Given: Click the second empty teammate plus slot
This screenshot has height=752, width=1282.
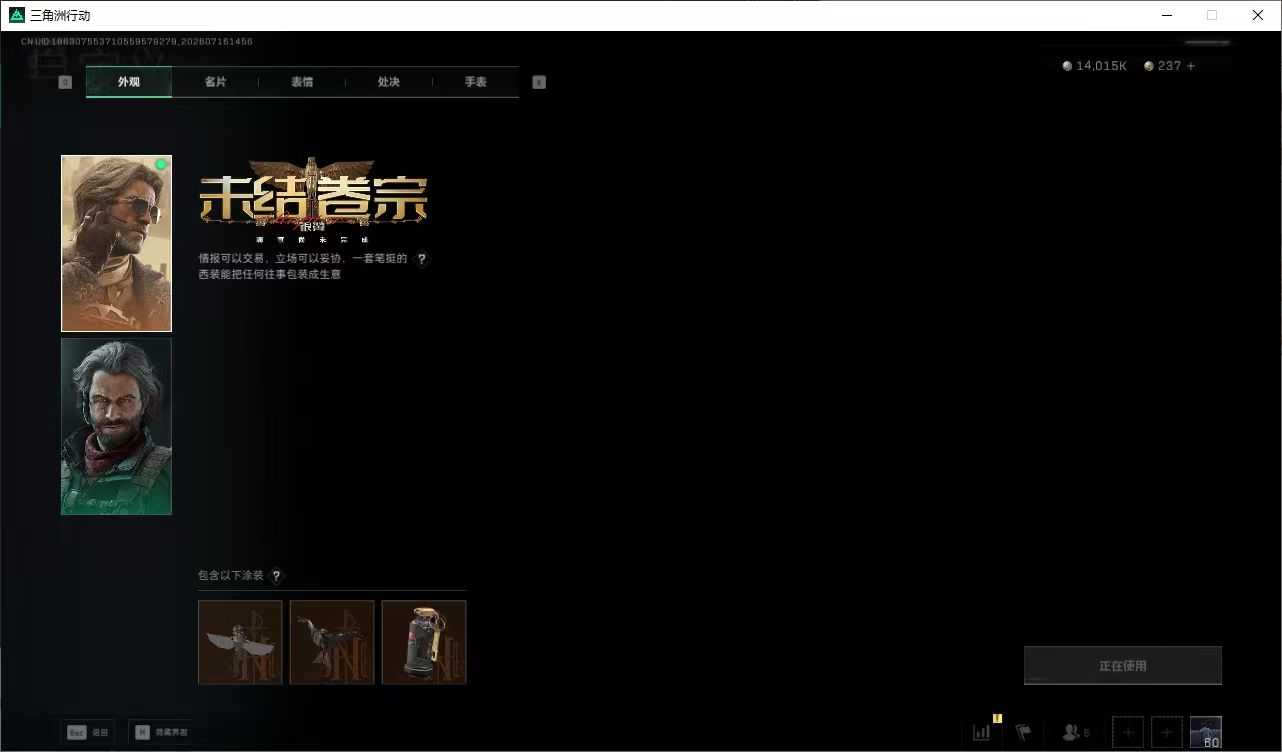Looking at the screenshot, I should pyautogui.click(x=1167, y=732).
